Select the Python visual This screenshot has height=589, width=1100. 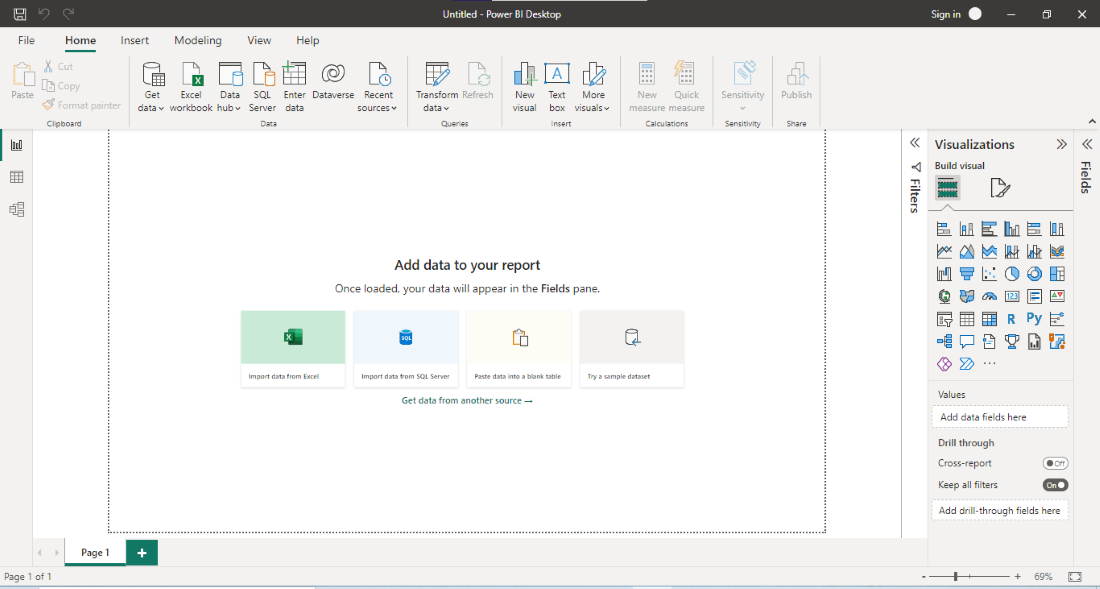[x=1034, y=318]
